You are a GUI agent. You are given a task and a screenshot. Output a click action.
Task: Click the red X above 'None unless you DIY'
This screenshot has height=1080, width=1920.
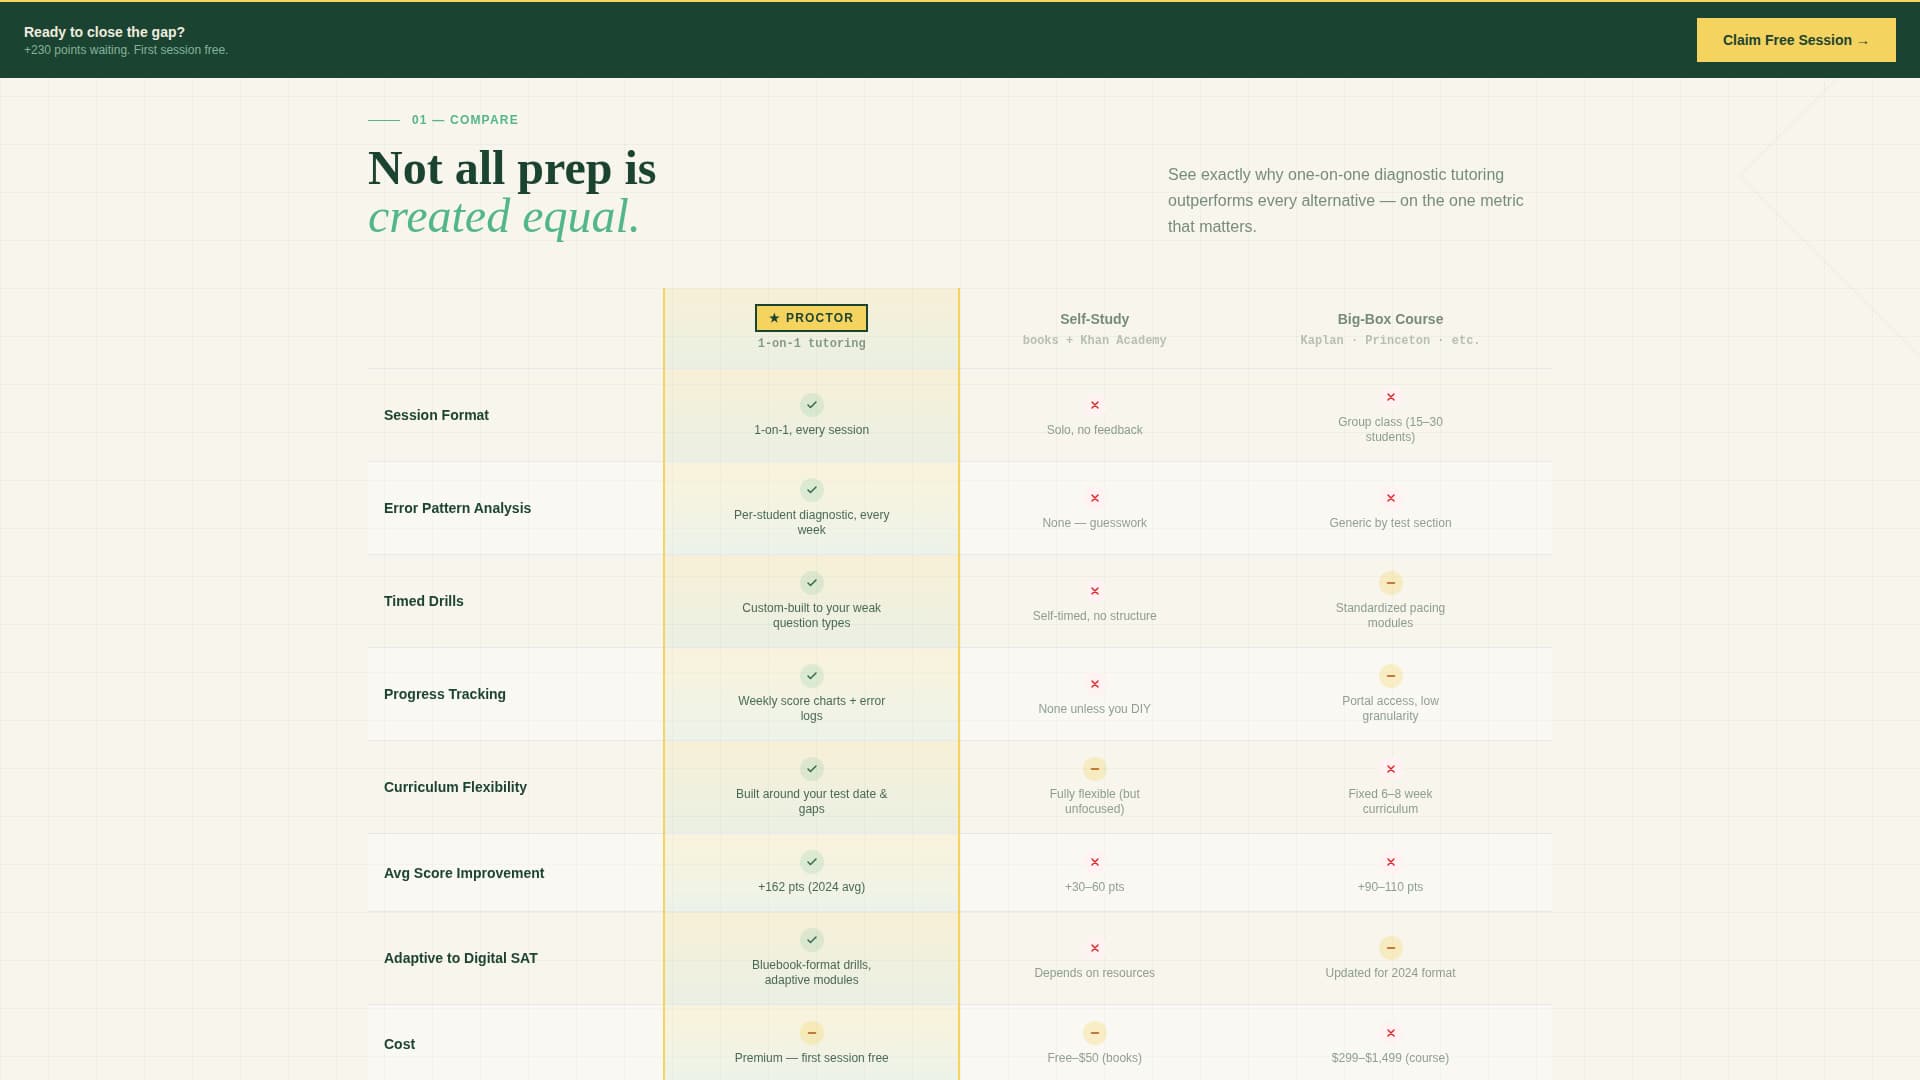coord(1095,684)
